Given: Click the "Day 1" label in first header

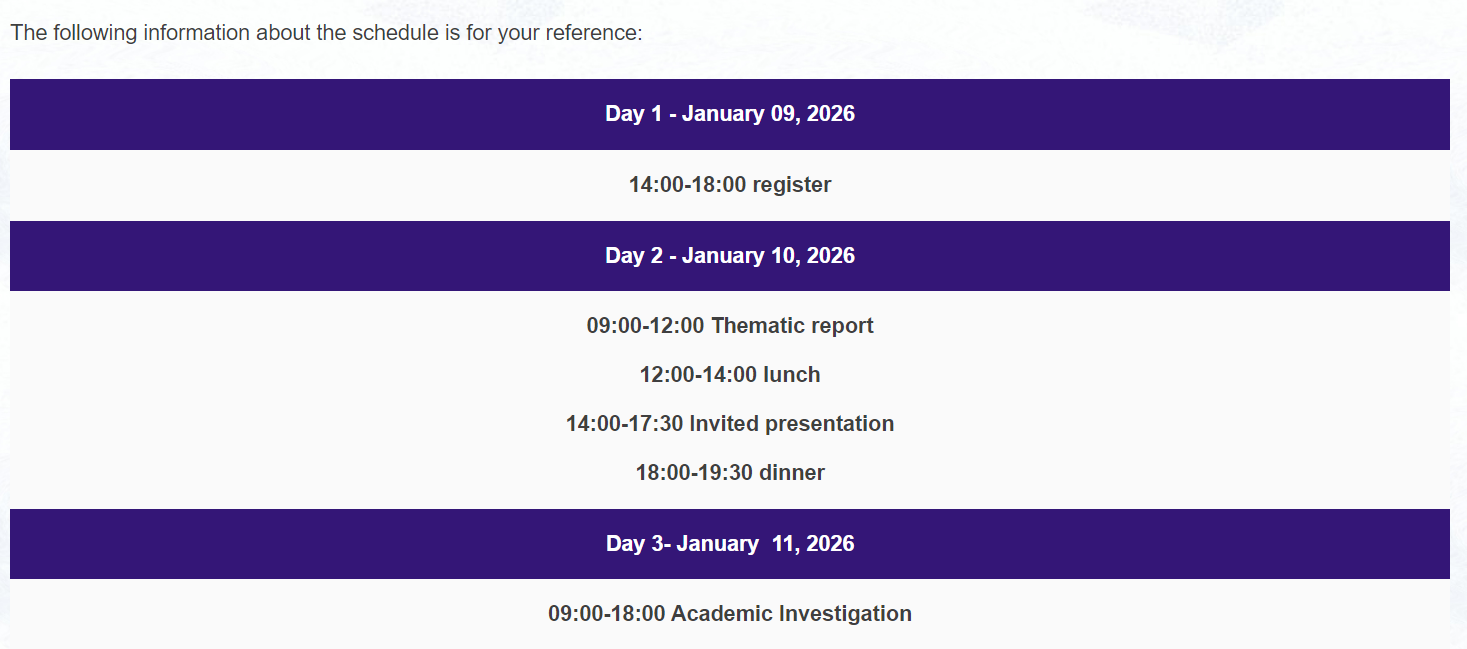Looking at the screenshot, I should 634,114.
